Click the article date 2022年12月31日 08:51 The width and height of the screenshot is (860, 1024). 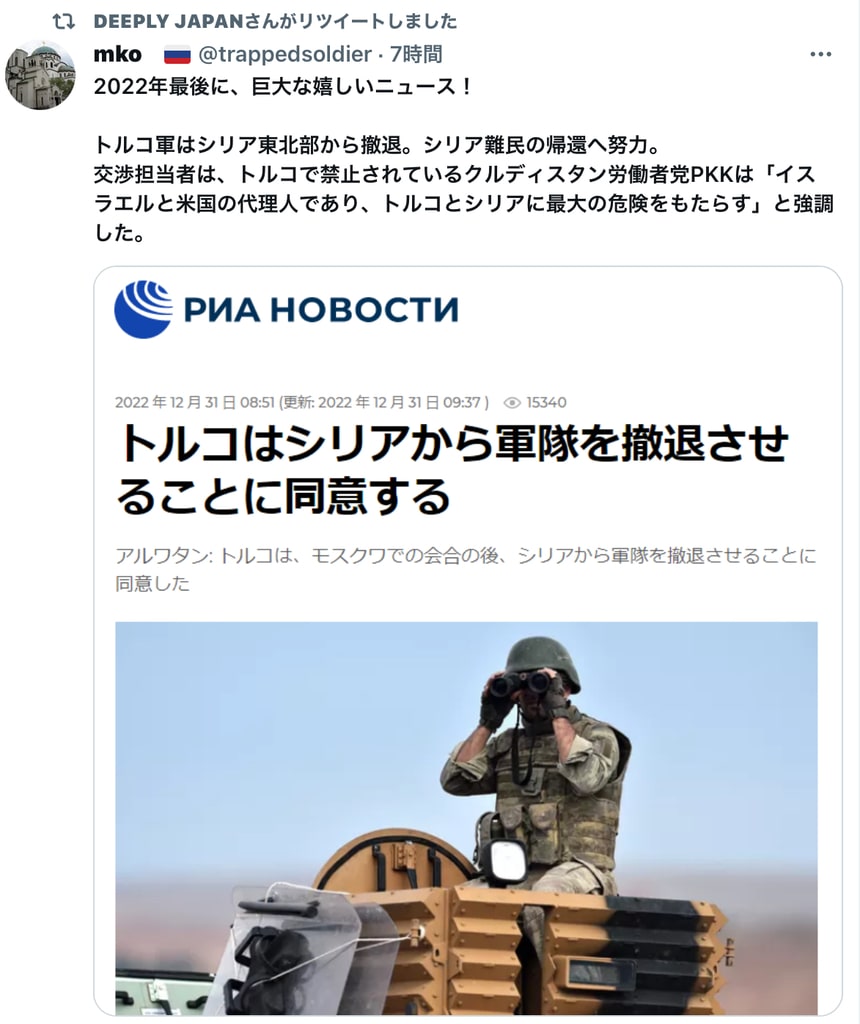(195, 402)
